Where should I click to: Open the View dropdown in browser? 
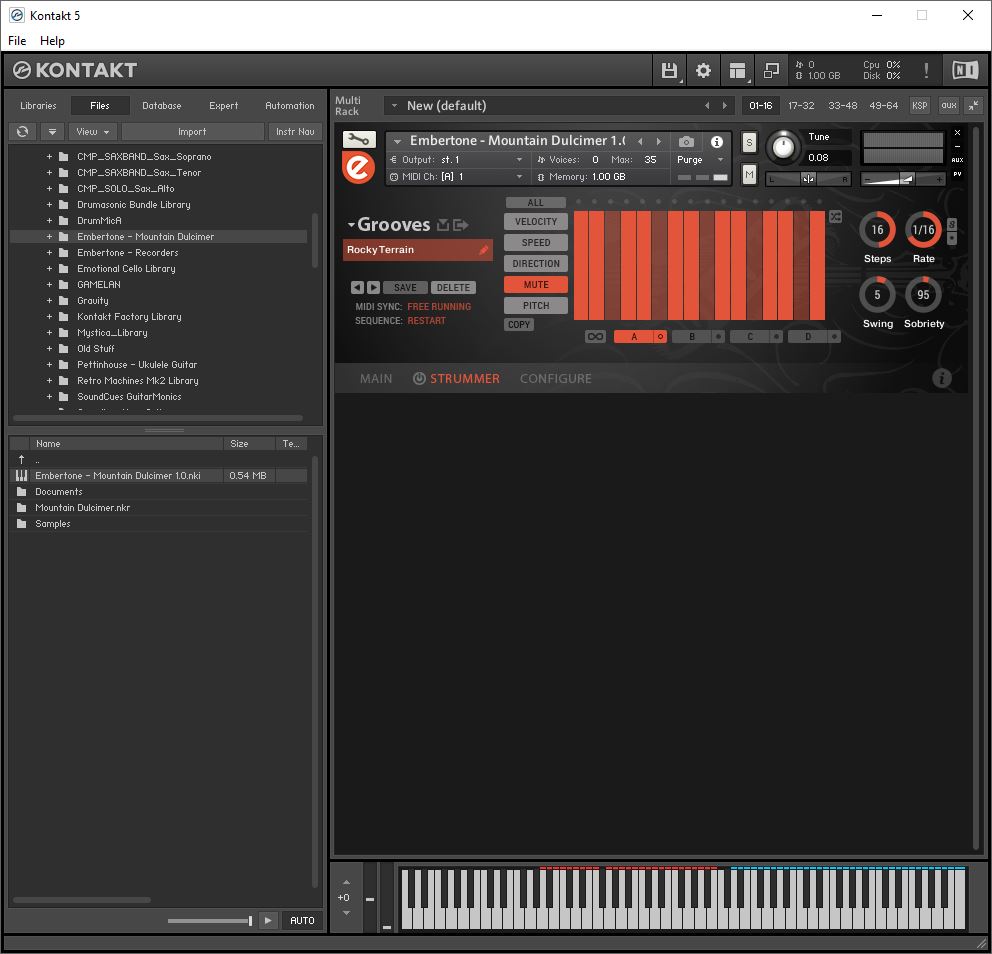92,132
